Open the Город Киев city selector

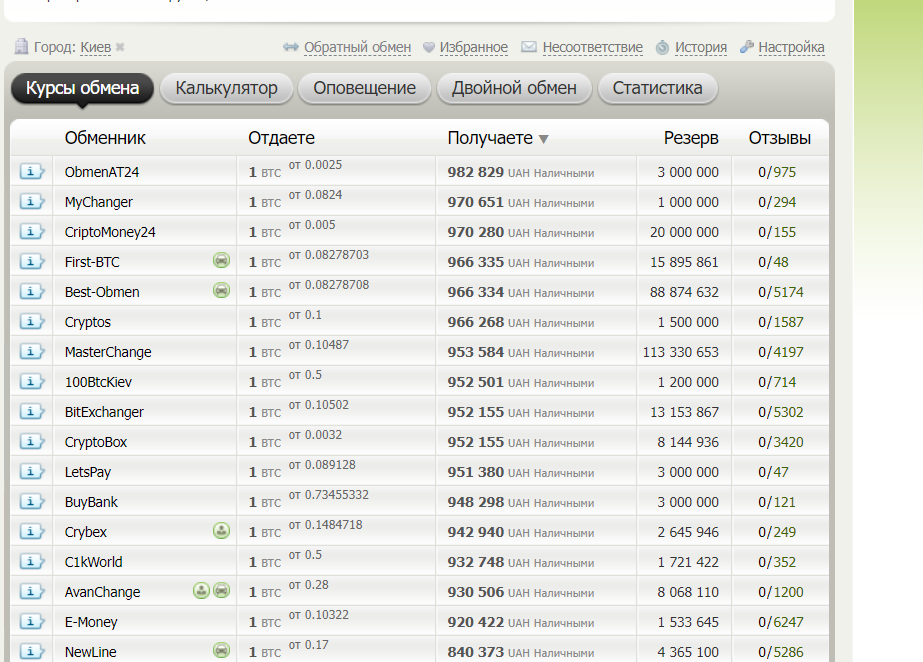click(x=95, y=47)
